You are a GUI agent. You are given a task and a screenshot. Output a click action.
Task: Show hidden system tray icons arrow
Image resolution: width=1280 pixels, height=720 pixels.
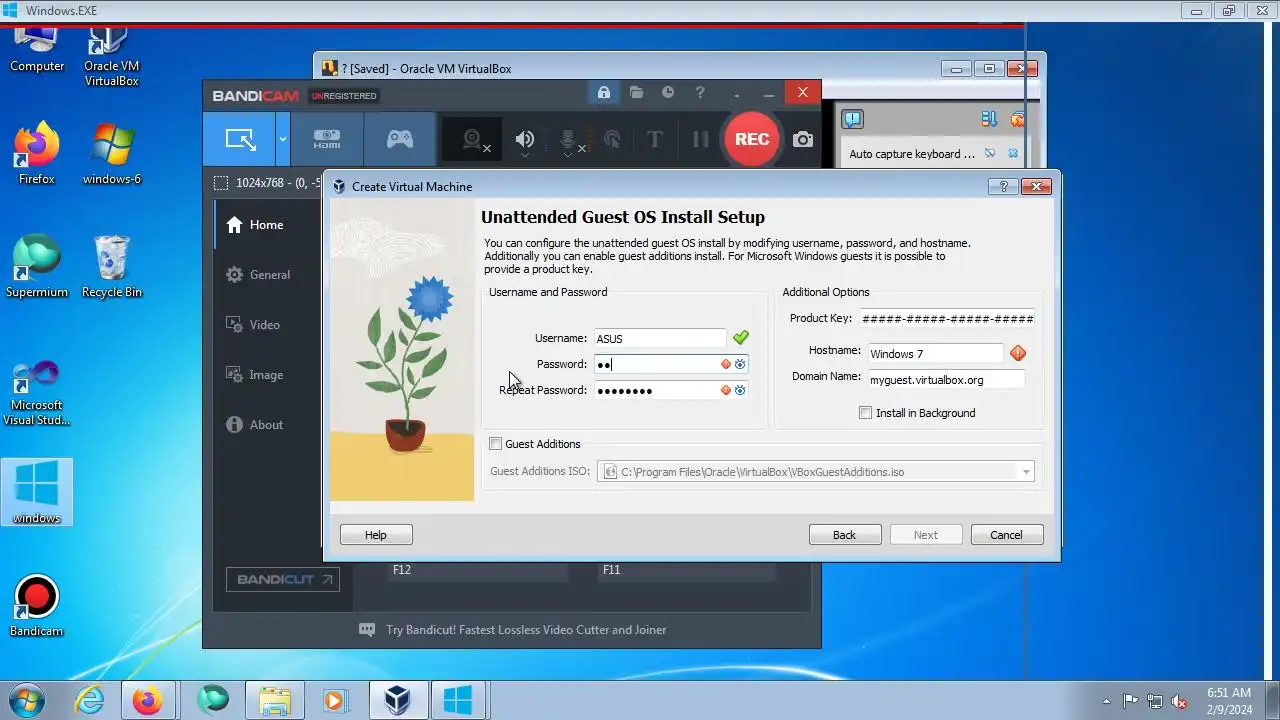[1106, 701]
